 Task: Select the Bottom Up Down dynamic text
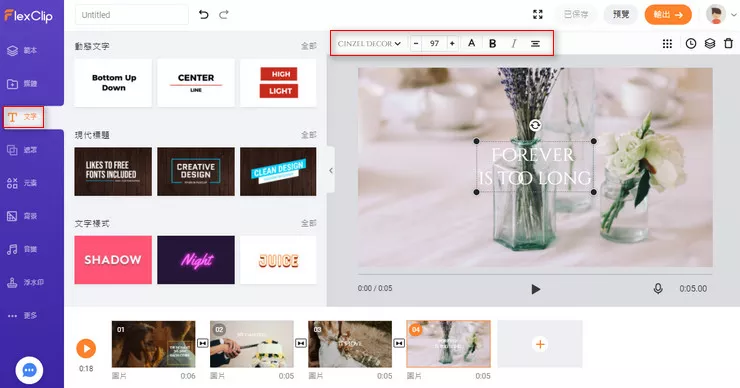[113, 83]
